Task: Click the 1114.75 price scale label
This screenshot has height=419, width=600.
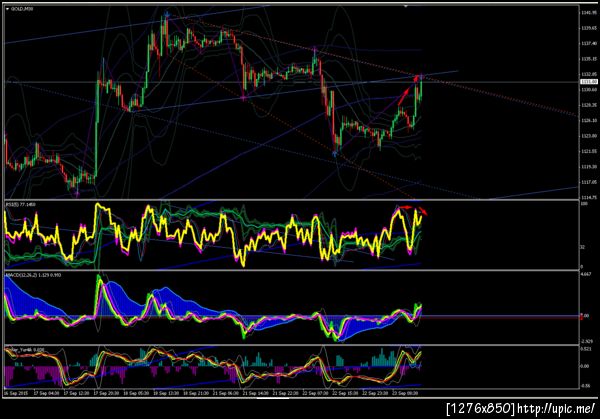Action: click(x=589, y=197)
